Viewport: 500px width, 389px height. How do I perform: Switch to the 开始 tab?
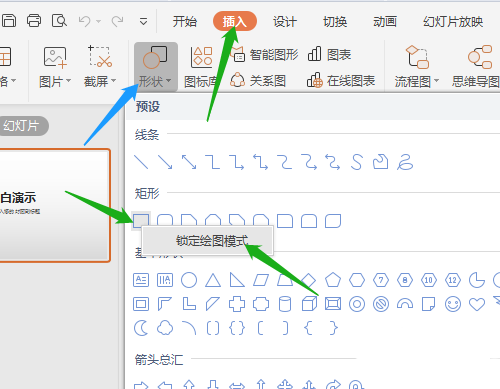[x=185, y=22]
